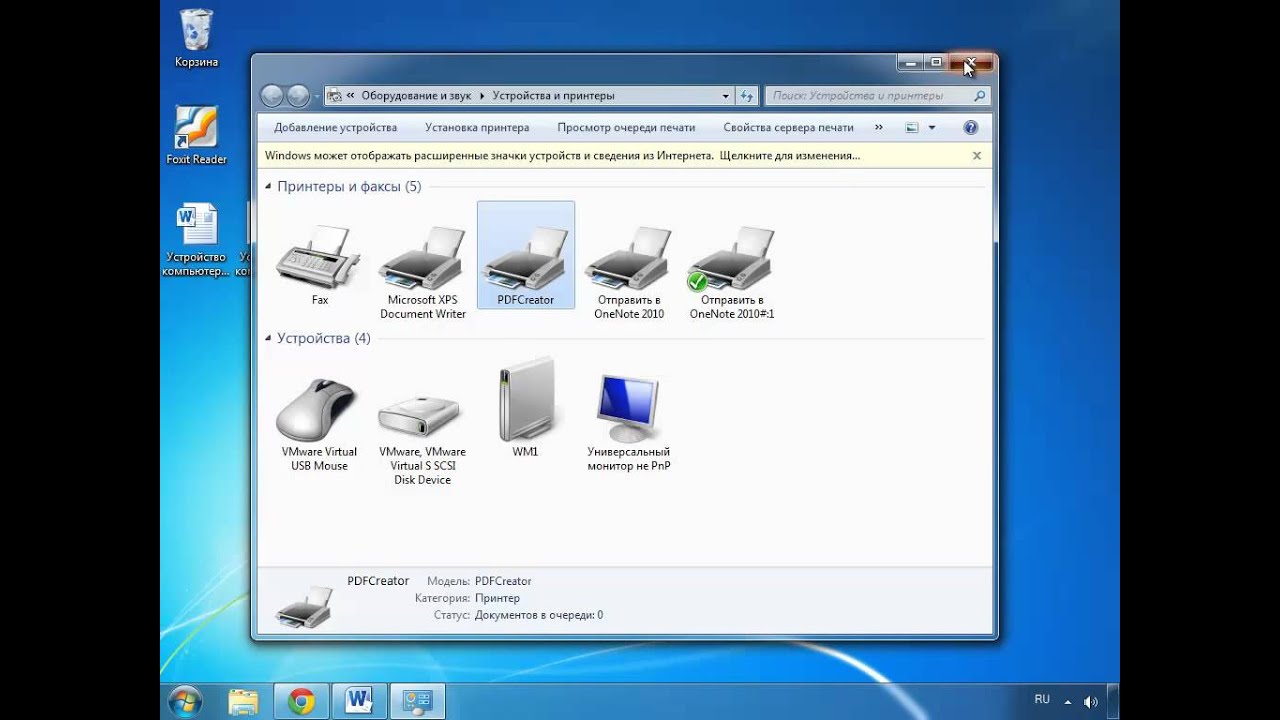Select the PDFCreator printer icon
This screenshot has height=720, width=1280.
(526, 256)
